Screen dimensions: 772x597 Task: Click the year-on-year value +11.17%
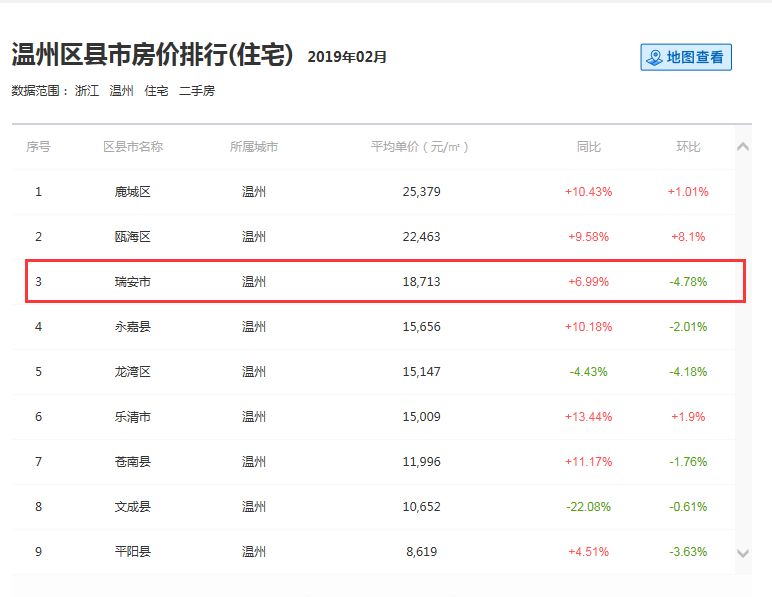click(x=588, y=462)
